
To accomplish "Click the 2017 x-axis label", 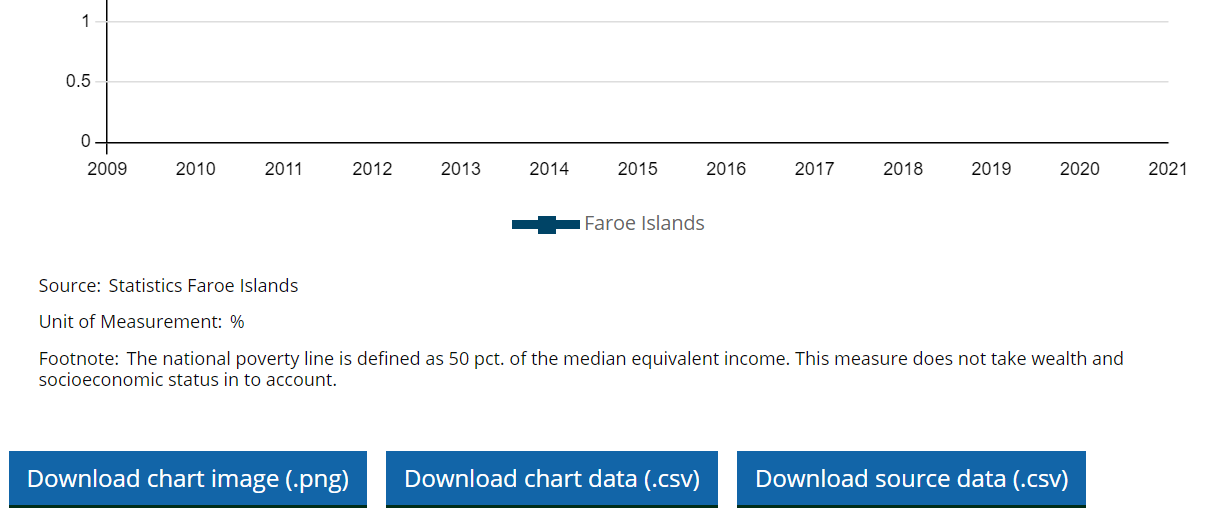I will [814, 169].
